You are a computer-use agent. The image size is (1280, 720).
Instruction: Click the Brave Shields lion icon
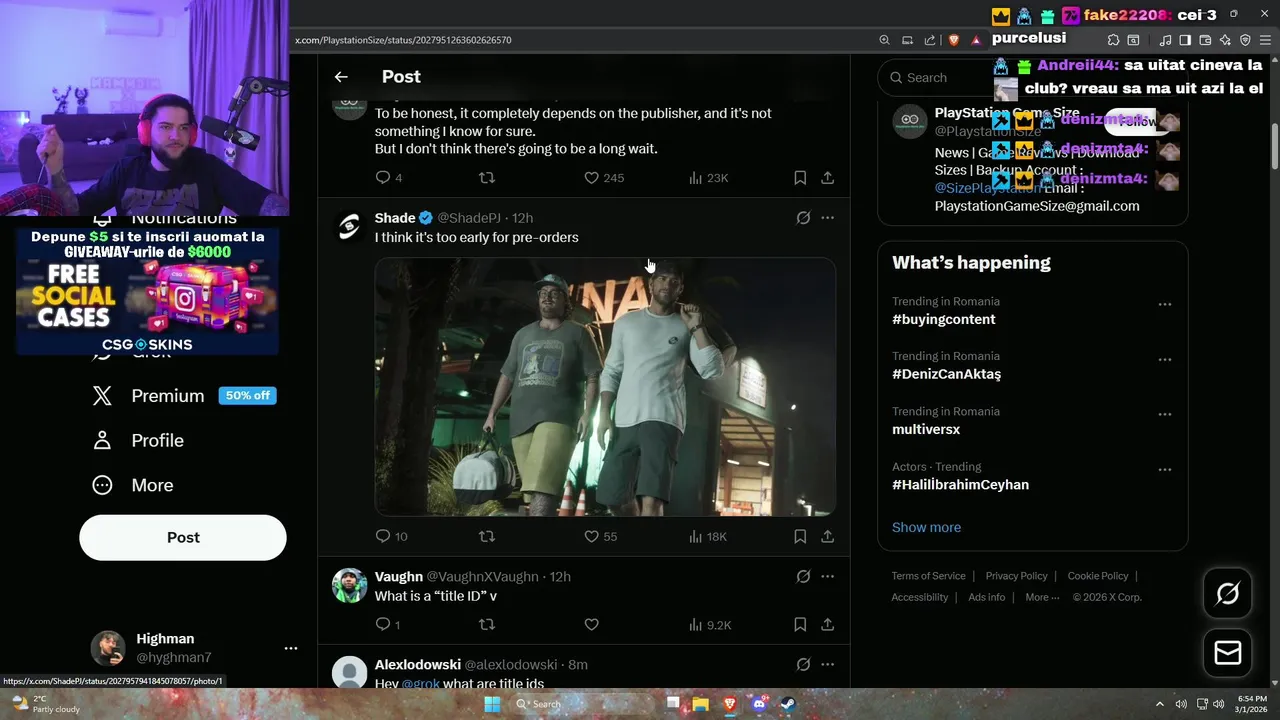coord(954,40)
